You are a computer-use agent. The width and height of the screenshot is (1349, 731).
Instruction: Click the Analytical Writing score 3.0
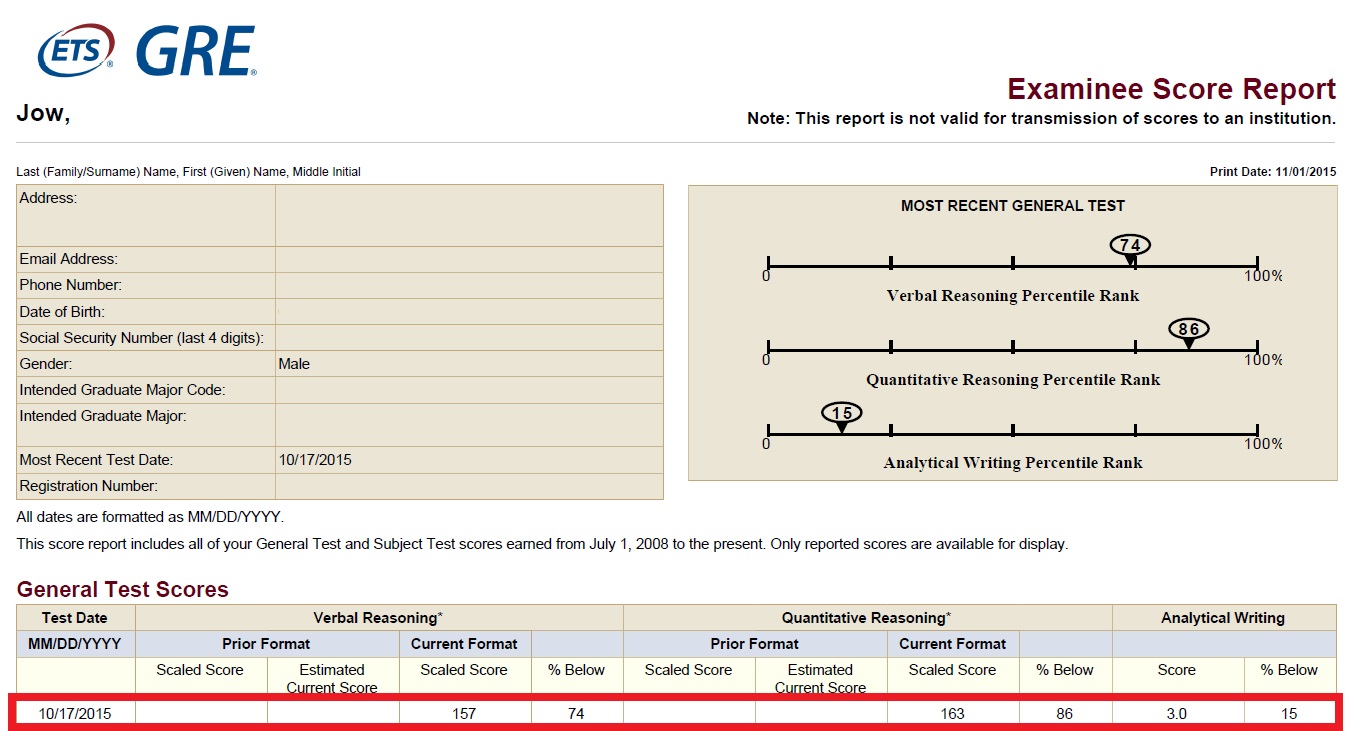[1177, 714]
